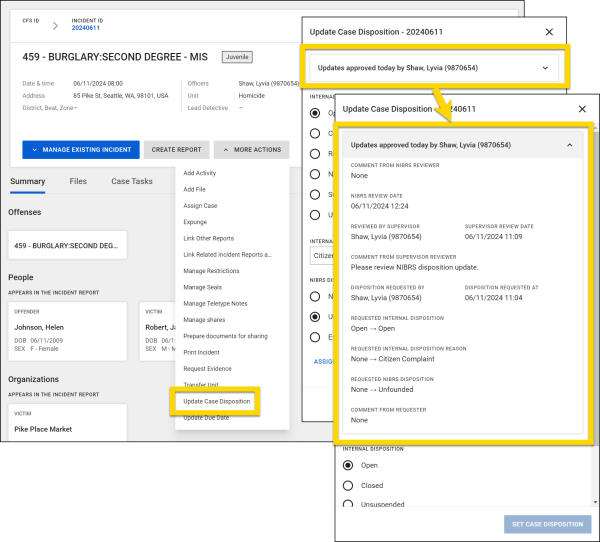The width and height of the screenshot is (600, 542).
Task: Collapse the More Actions menu
Action: point(251,150)
